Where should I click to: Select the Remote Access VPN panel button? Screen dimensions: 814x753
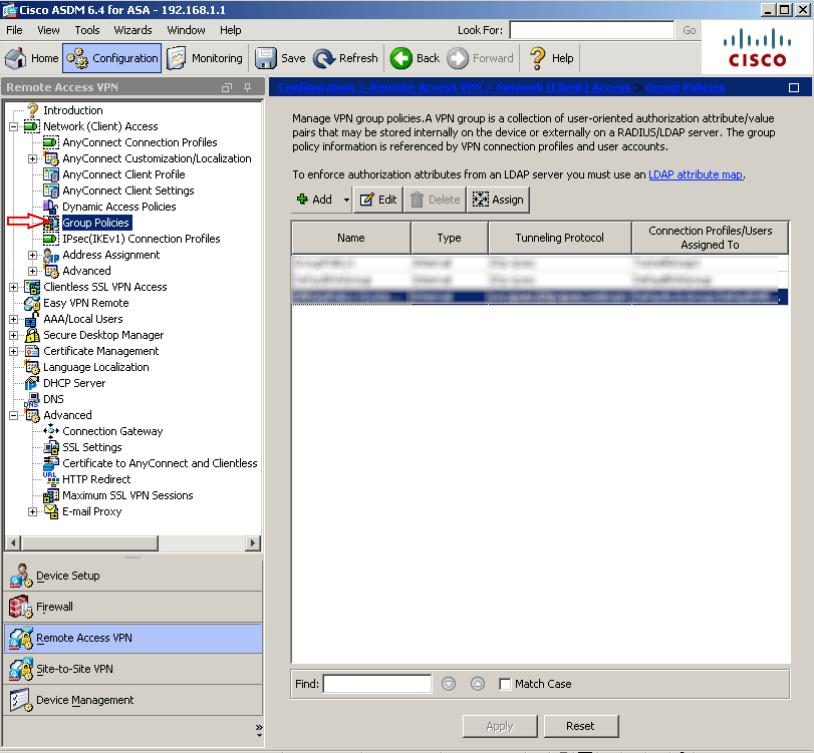coord(133,638)
